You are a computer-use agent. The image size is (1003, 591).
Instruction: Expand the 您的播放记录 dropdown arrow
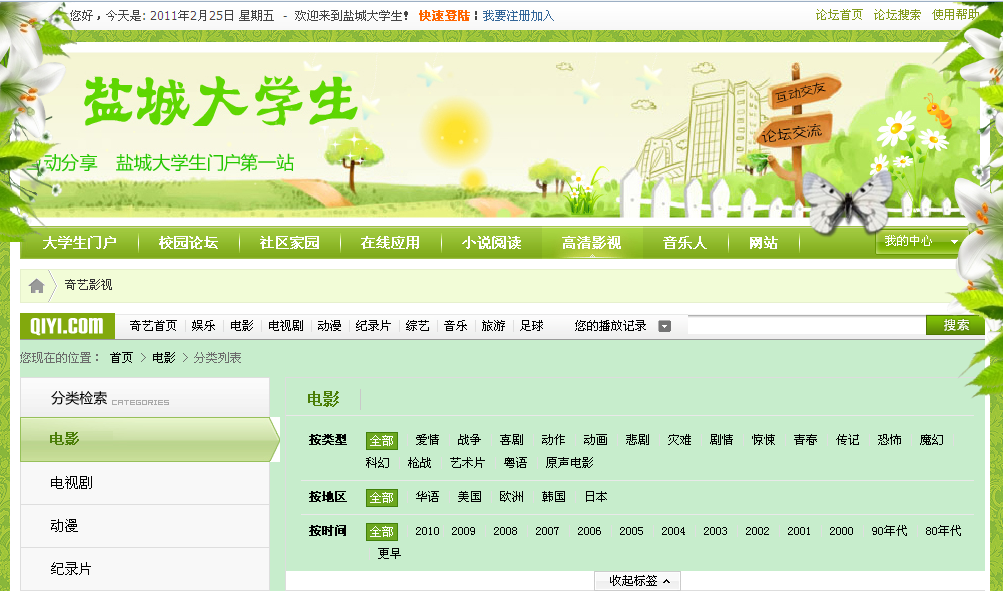tap(663, 325)
